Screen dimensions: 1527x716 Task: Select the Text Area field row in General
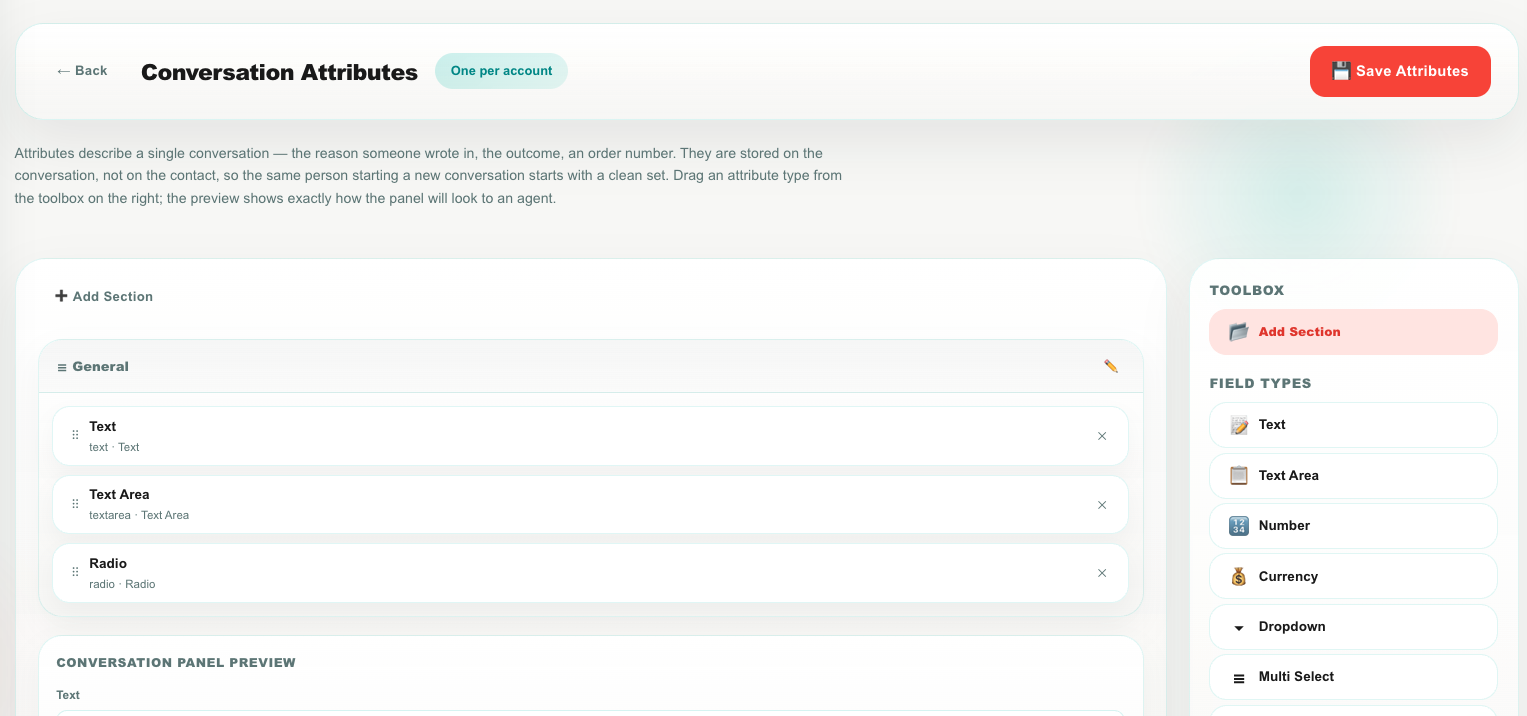click(x=590, y=504)
